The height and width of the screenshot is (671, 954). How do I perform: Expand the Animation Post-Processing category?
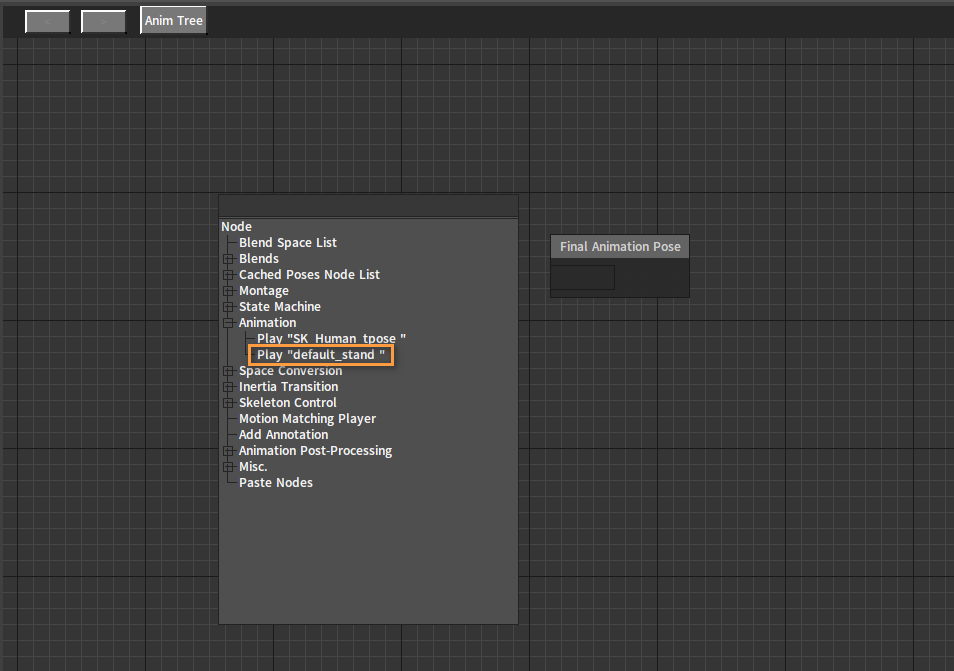coord(228,451)
